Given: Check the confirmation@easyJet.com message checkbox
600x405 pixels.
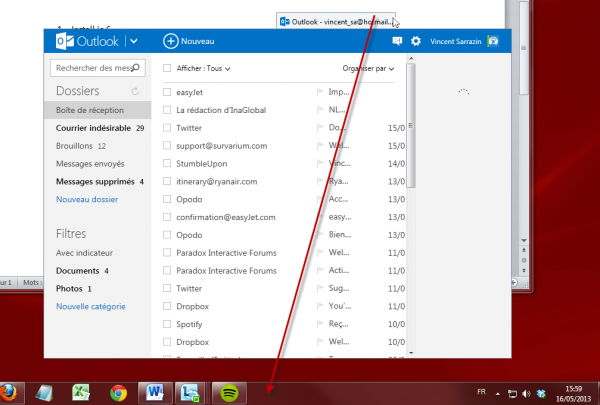Looking at the screenshot, I should [x=167, y=217].
